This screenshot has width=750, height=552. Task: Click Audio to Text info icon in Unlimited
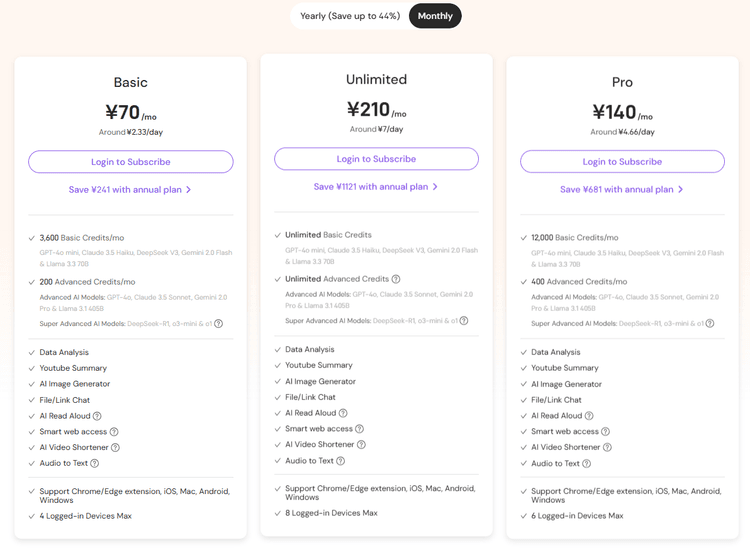click(x=341, y=461)
